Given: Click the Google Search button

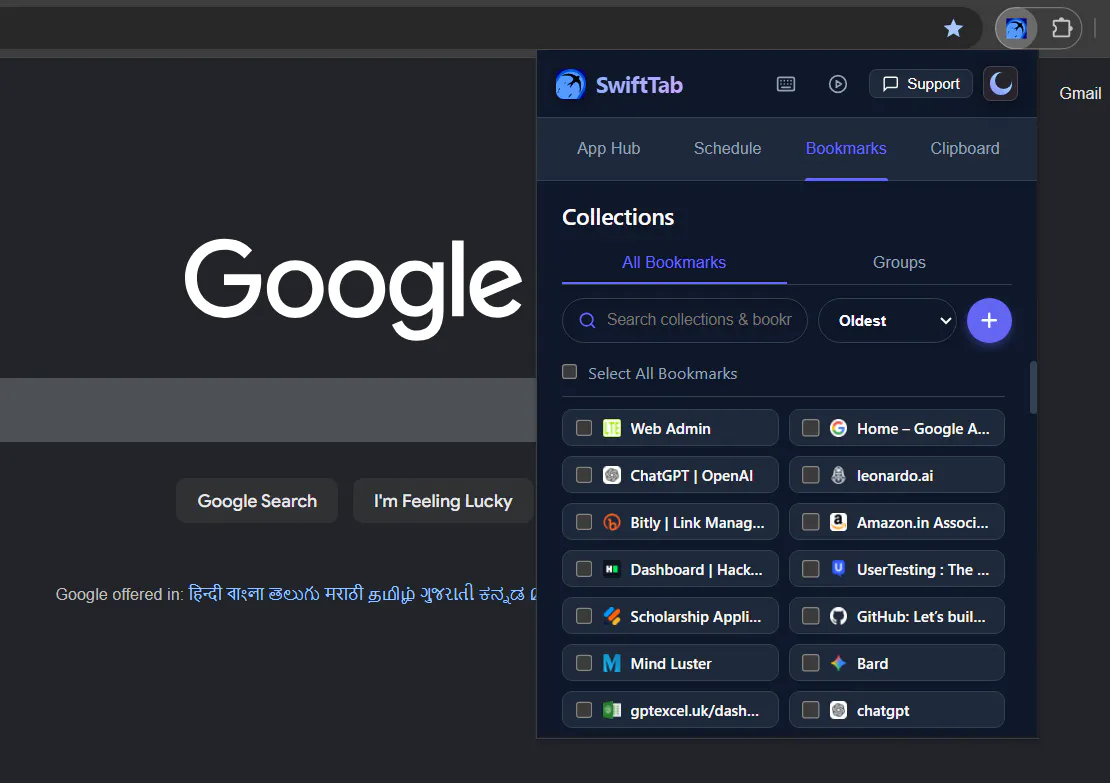Looking at the screenshot, I should 257,501.
